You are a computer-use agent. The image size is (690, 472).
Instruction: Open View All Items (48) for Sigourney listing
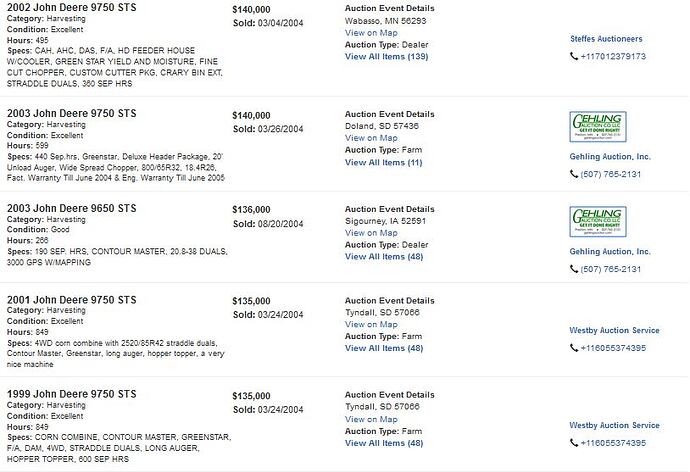pyautogui.click(x=384, y=256)
